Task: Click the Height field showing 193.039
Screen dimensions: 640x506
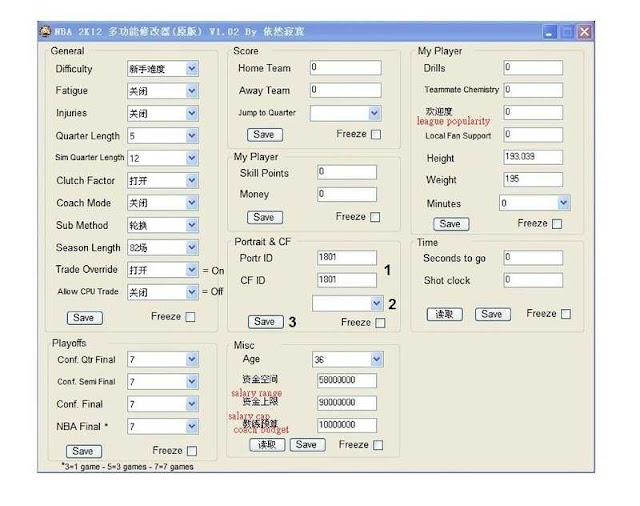Action: [533, 157]
